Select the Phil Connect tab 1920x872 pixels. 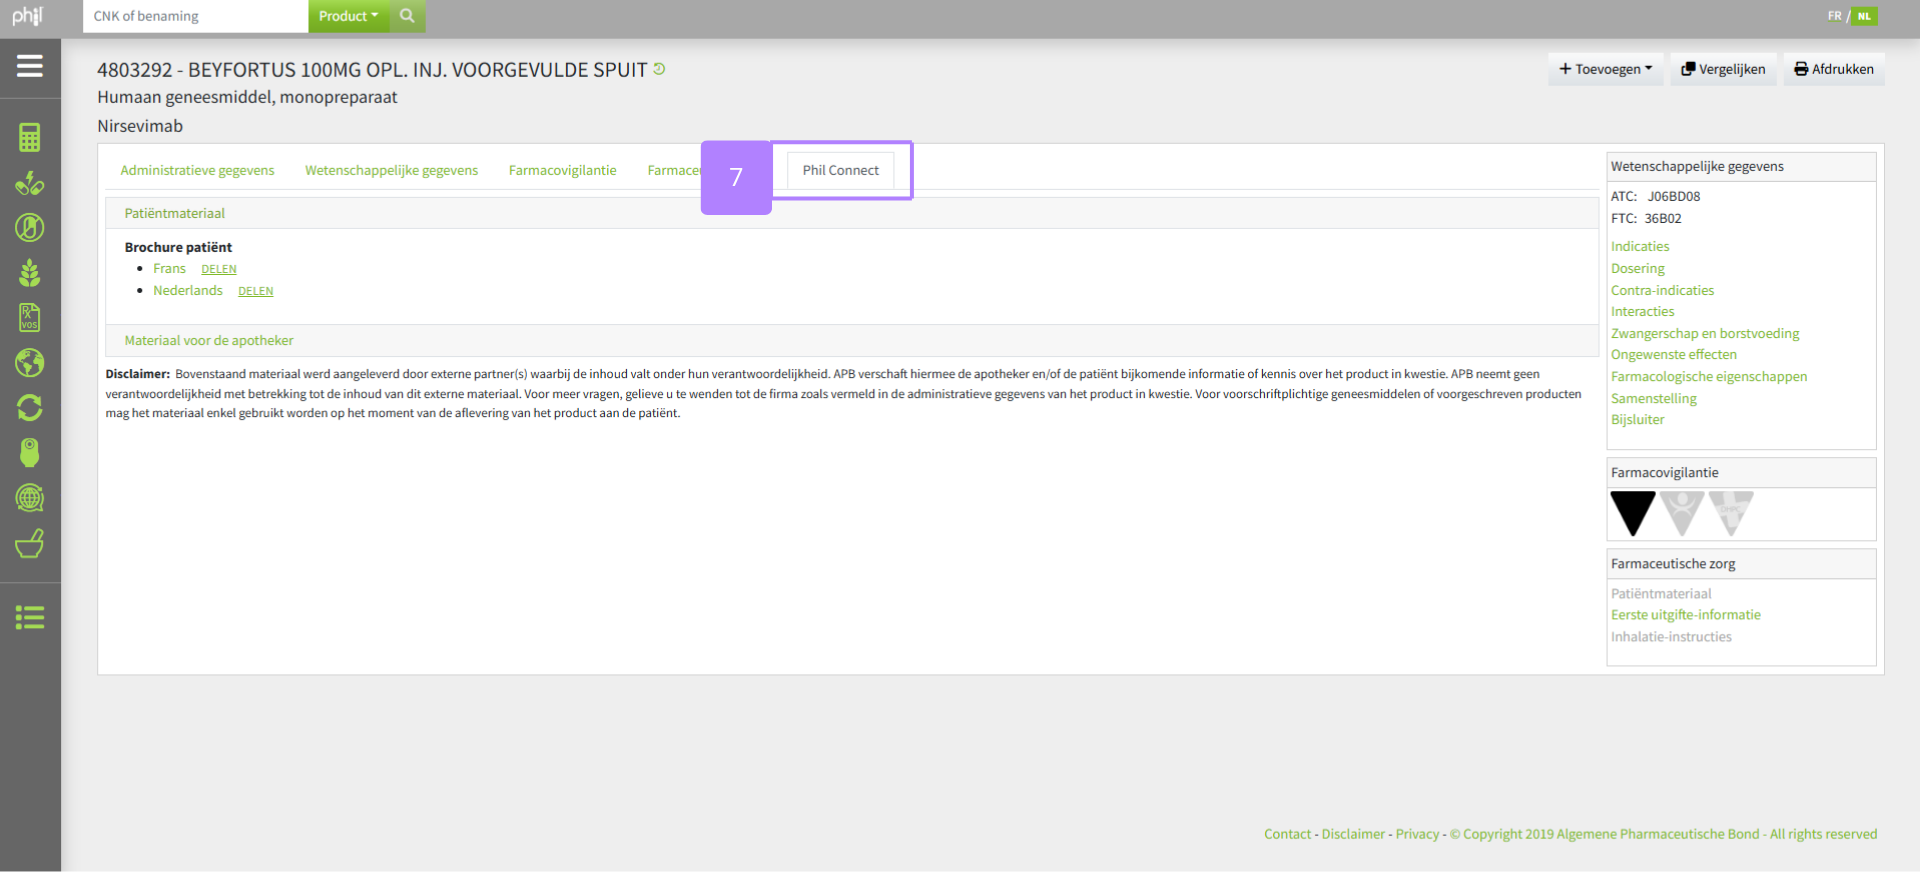pos(840,170)
